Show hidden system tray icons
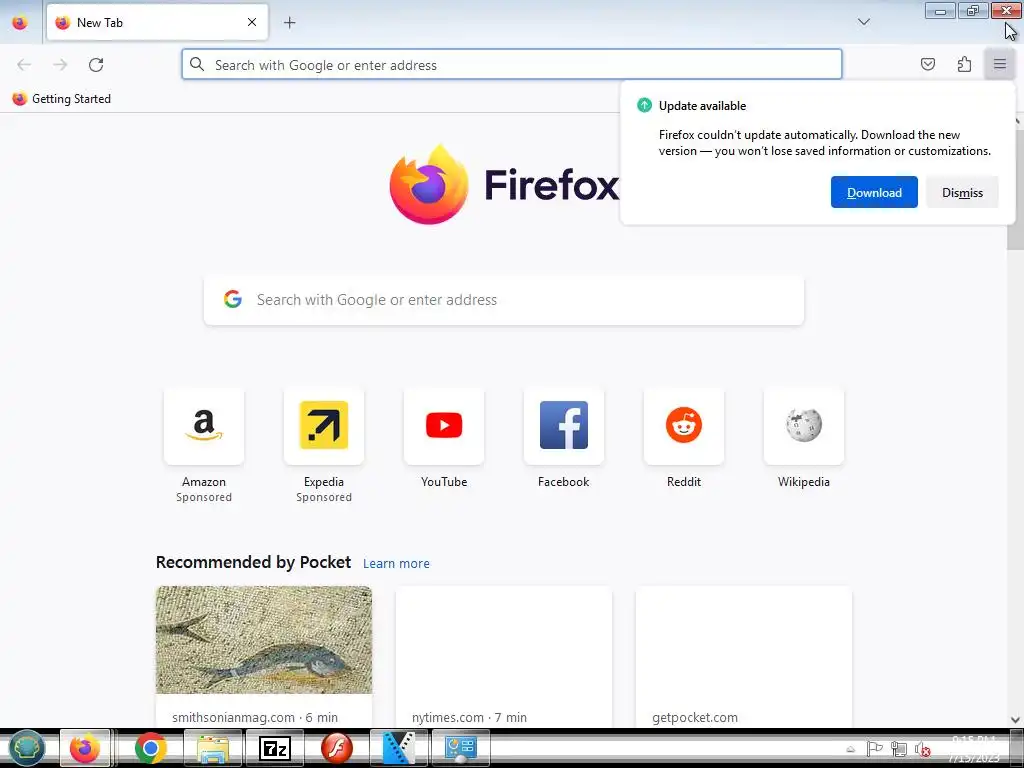 coord(850,749)
